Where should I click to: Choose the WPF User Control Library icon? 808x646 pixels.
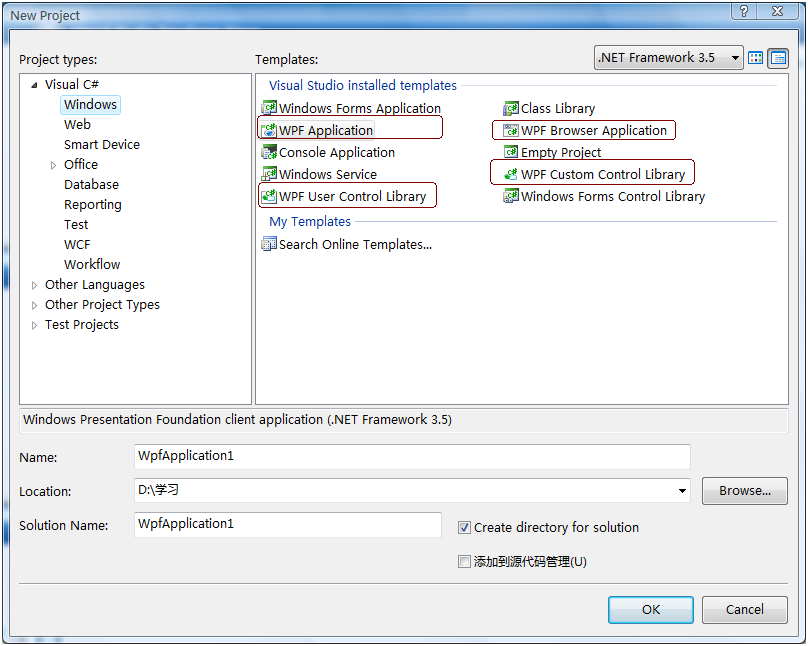pyautogui.click(x=269, y=196)
